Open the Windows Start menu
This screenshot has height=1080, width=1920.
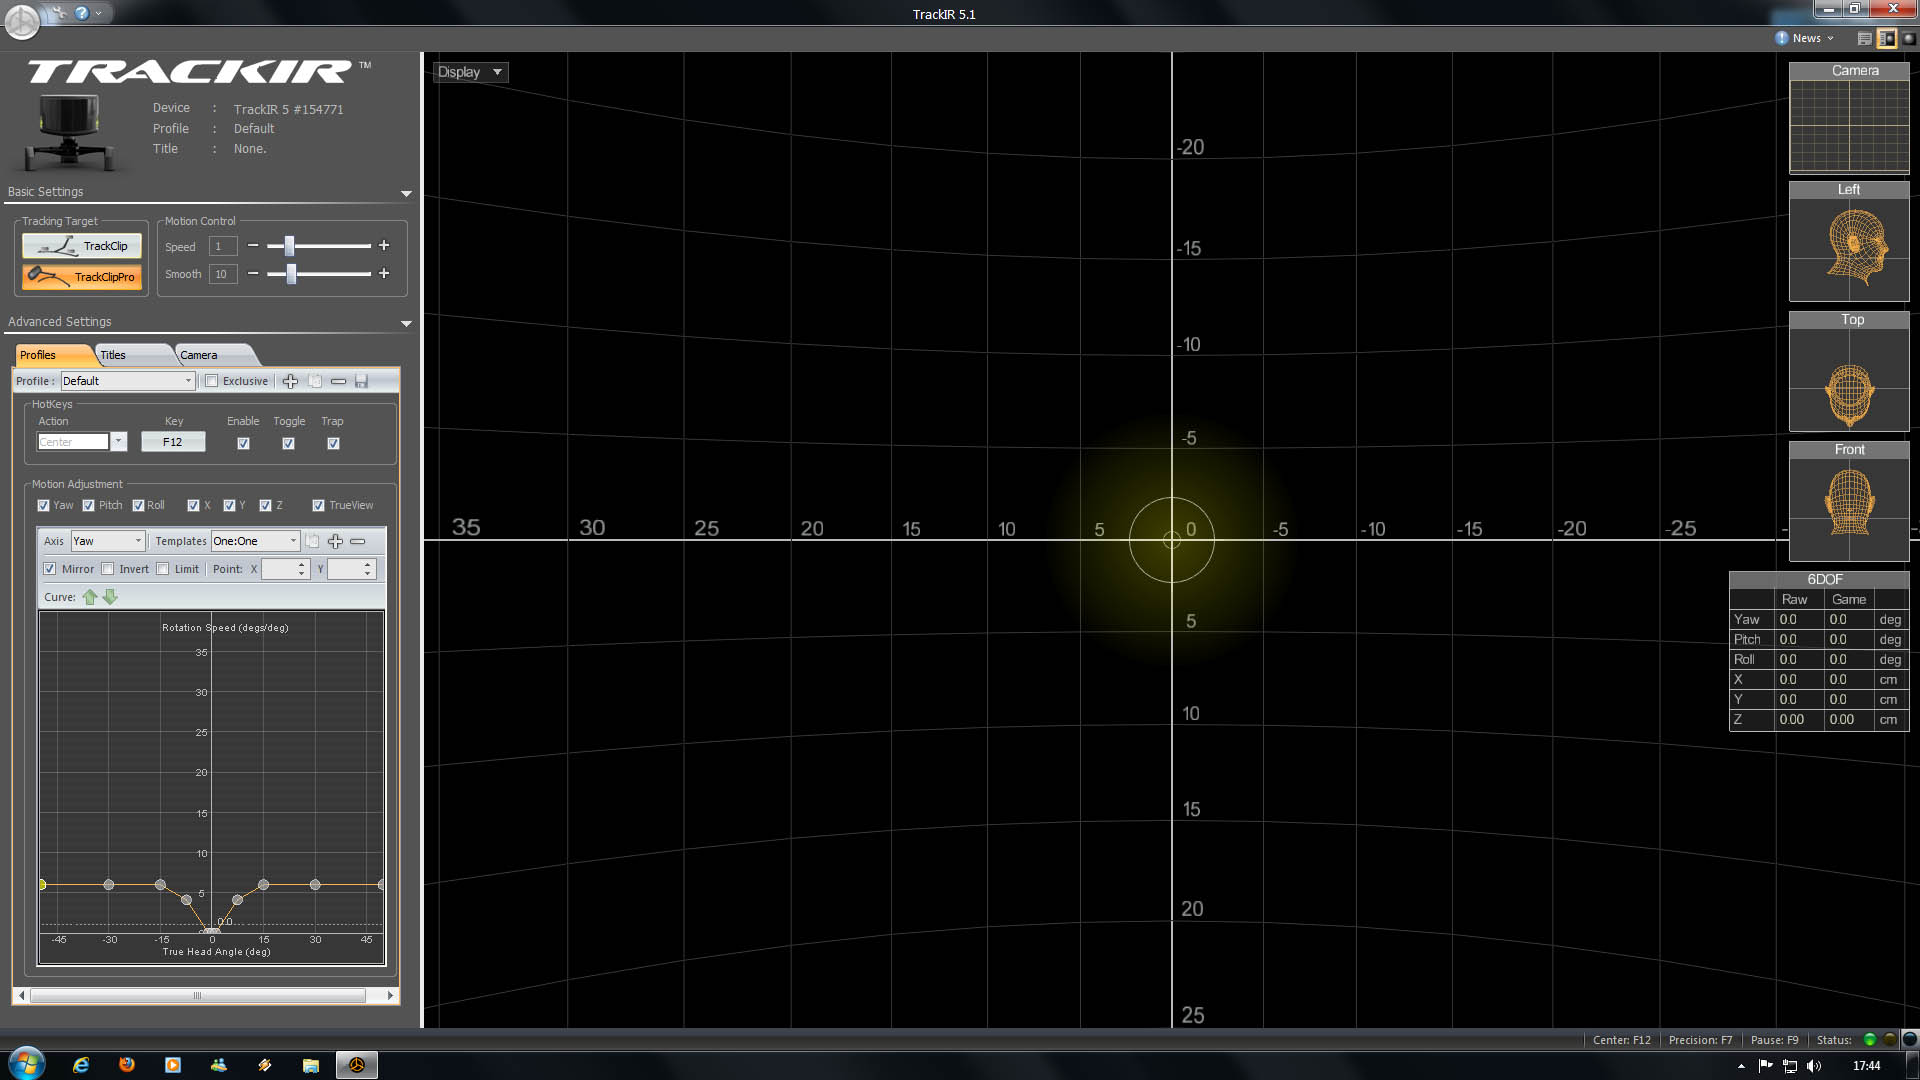(26, 1064)
